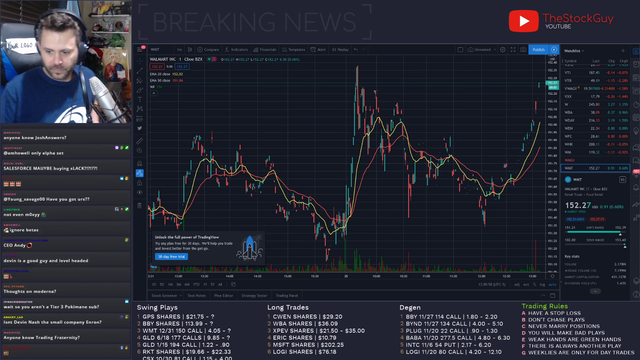The image size is (640, 360).
Task: Select the trend line drawing tool
Action: pos(140,71)
